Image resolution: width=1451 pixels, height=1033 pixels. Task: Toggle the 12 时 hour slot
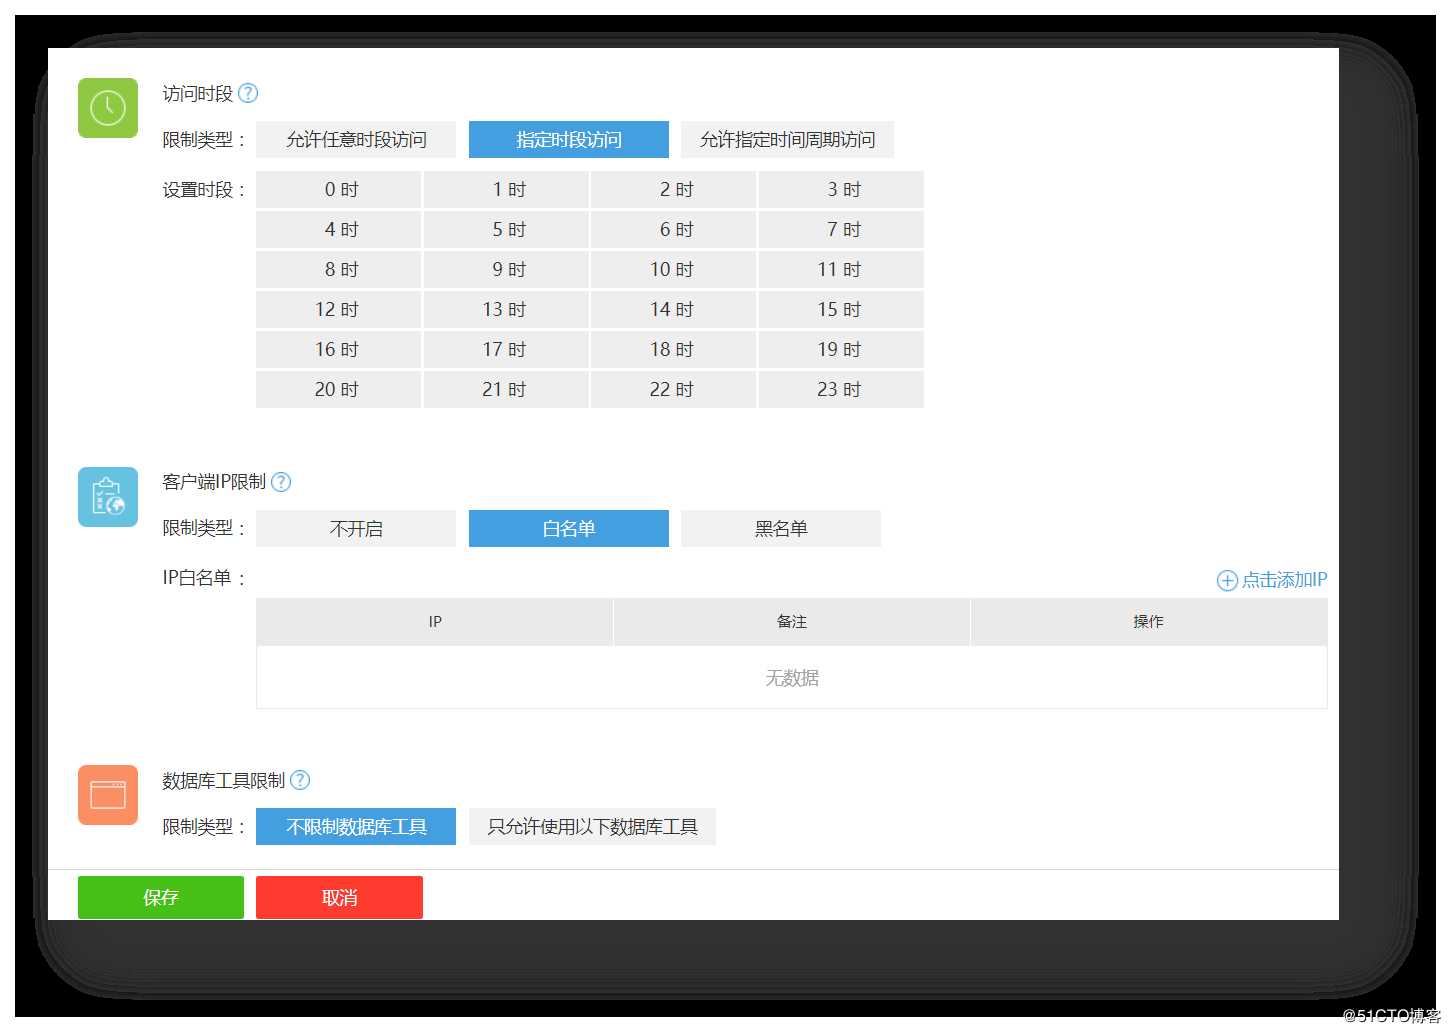point(338,310)
